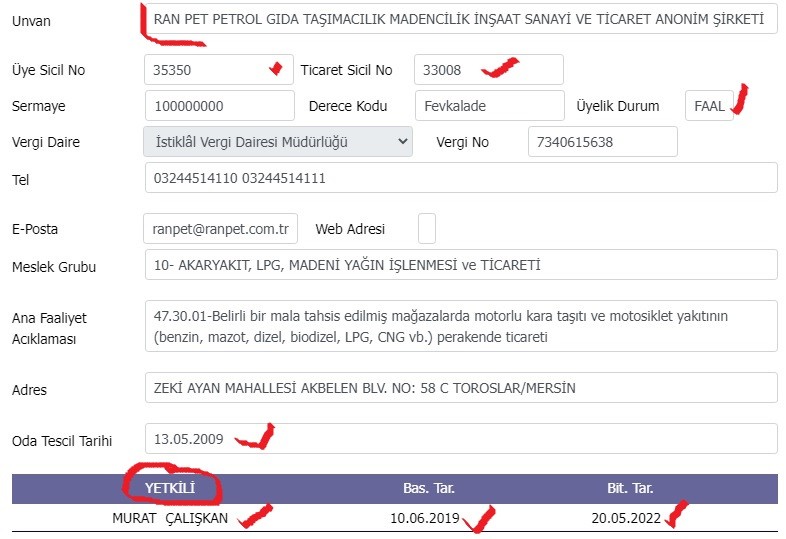Select the Üye Sicil No field 35350
Screen dimensions: 786x539
coord(219,70)
